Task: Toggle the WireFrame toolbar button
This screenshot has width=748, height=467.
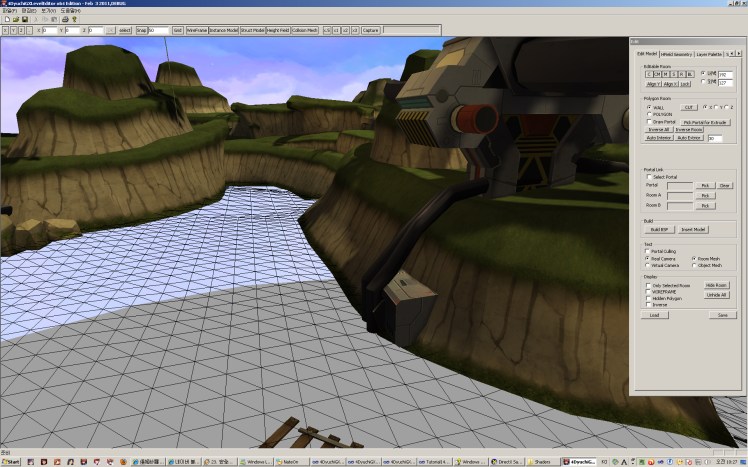Action: pyautogui.click(x=197, y=31)
